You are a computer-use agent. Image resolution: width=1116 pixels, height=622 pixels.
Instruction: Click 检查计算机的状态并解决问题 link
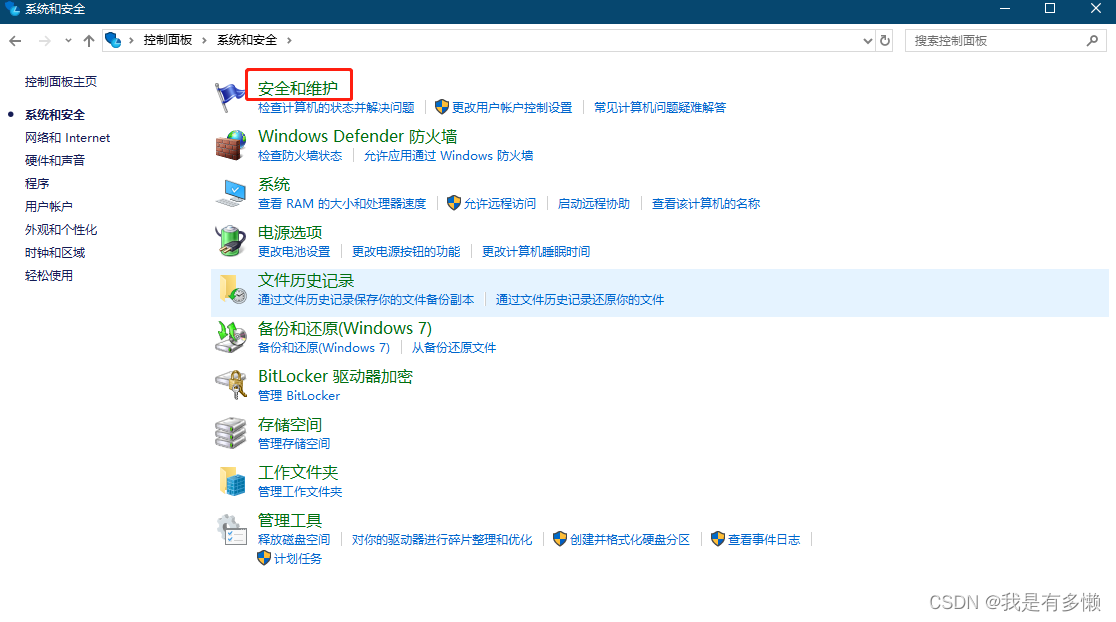tap(336, 107)
